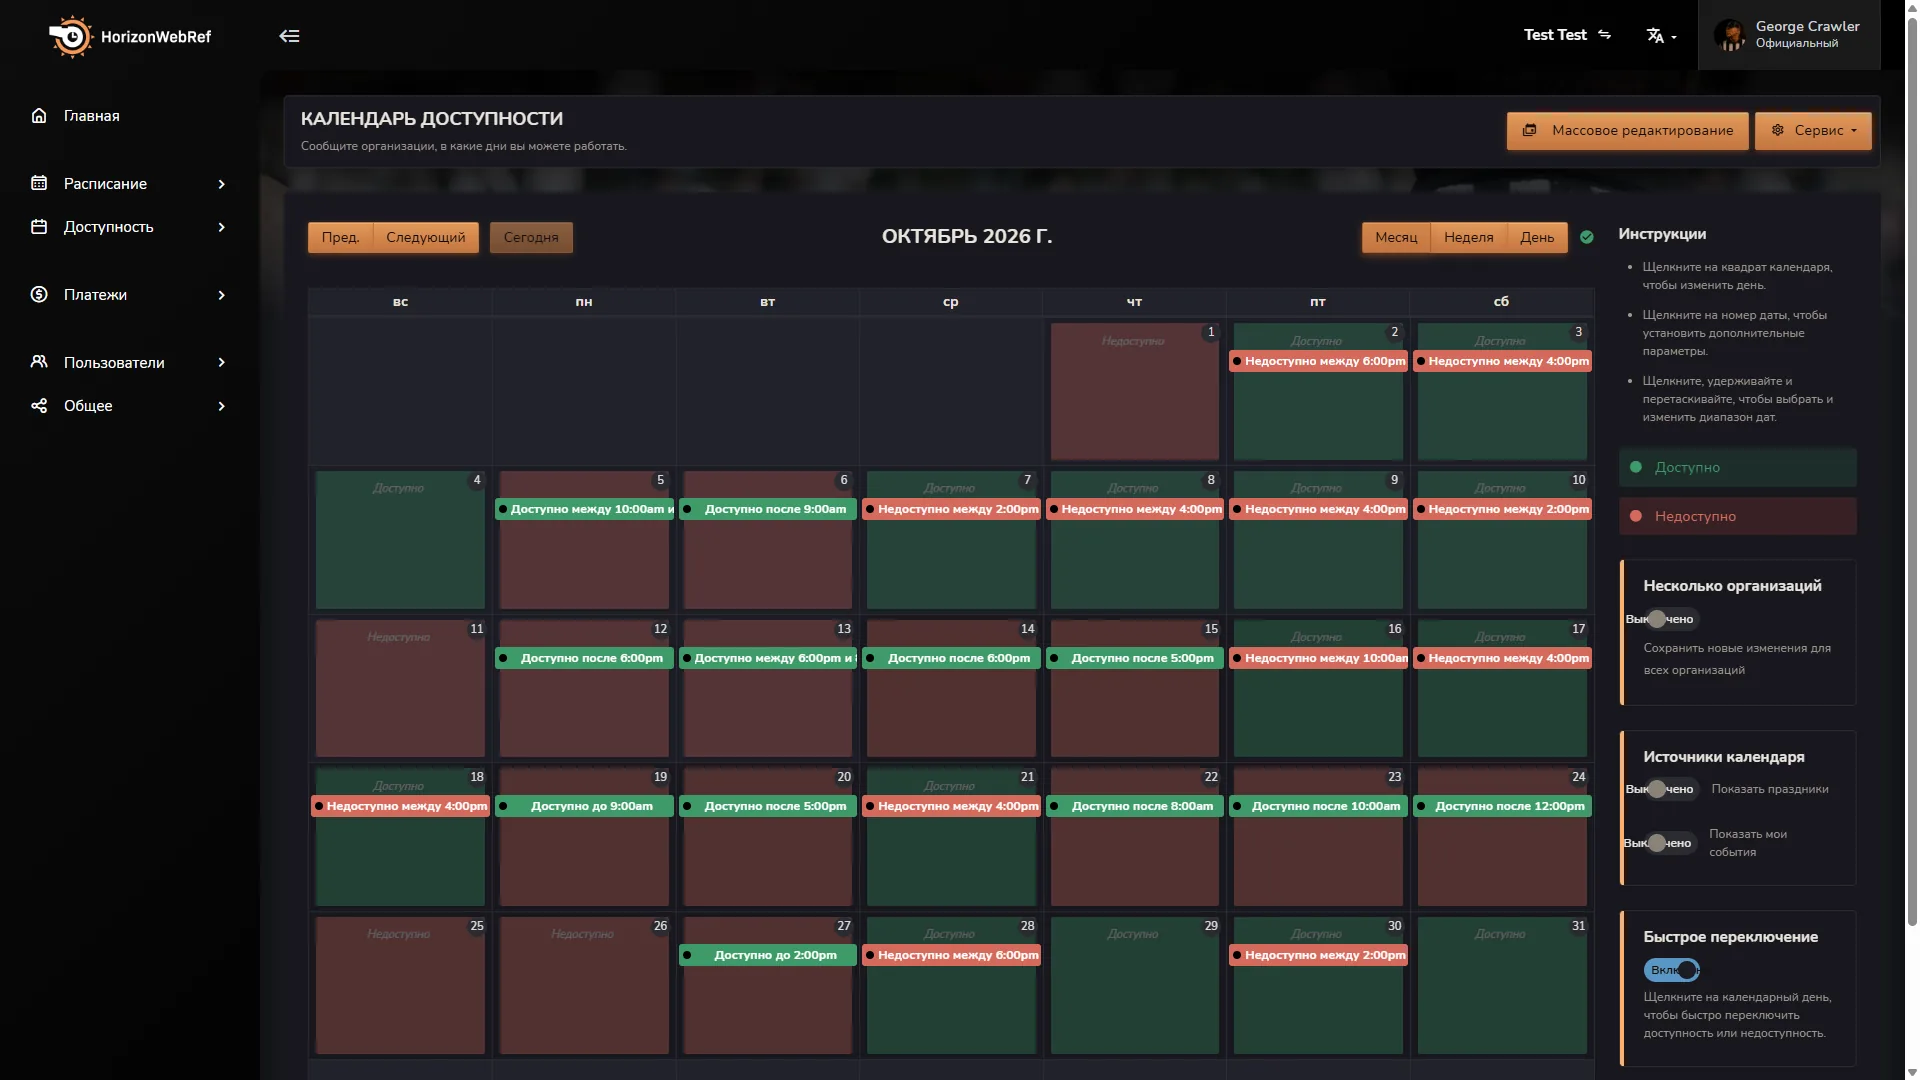Select the red Недоступно legend bar
Viewport: 1920px width, 1080px height.
click(x=1738, y=516)
